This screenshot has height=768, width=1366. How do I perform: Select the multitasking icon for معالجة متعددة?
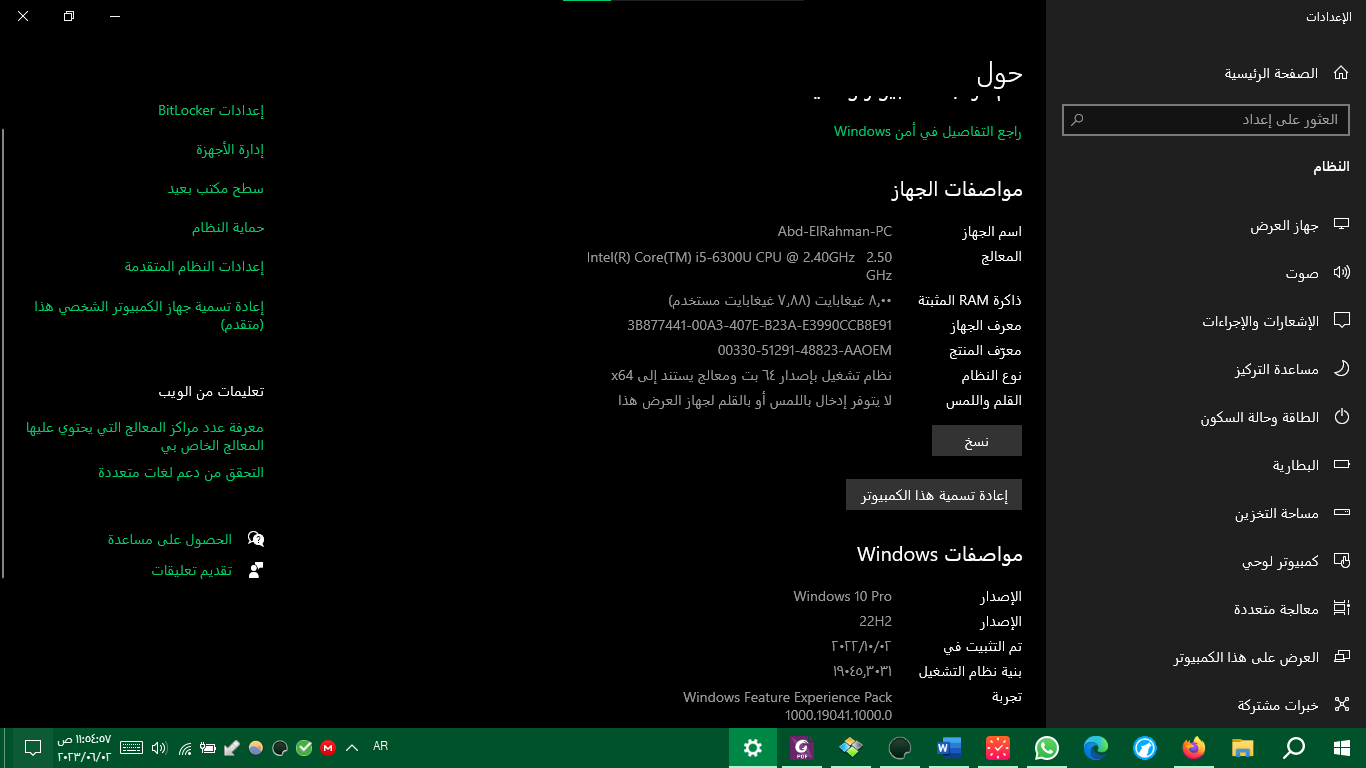pyautogui.click(x=1342, y=609)
